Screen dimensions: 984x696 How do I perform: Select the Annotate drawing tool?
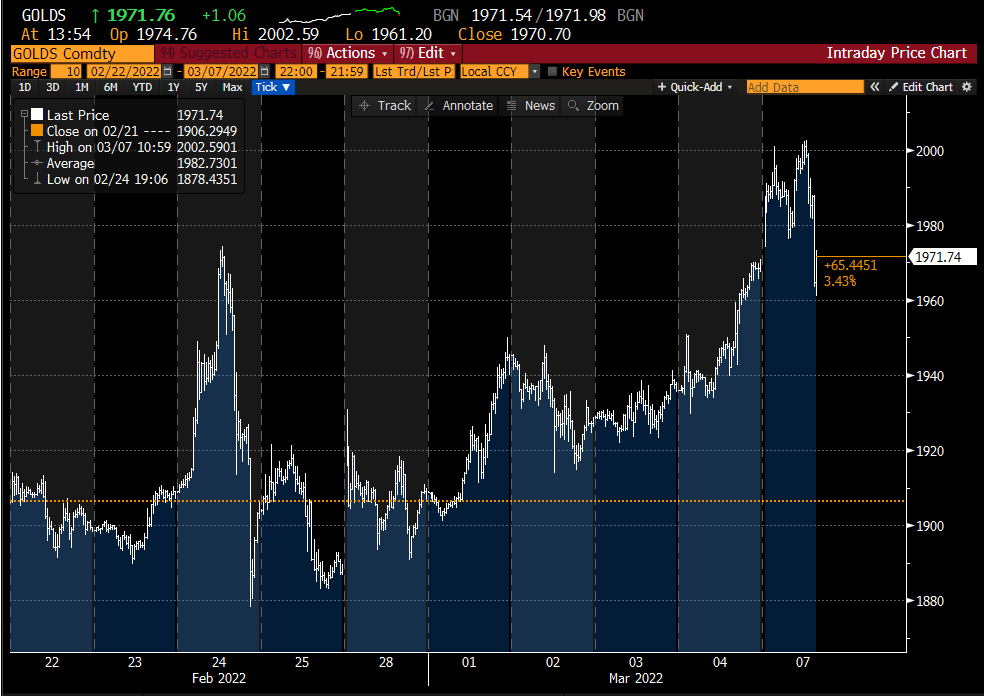click(x=459, y=106)
